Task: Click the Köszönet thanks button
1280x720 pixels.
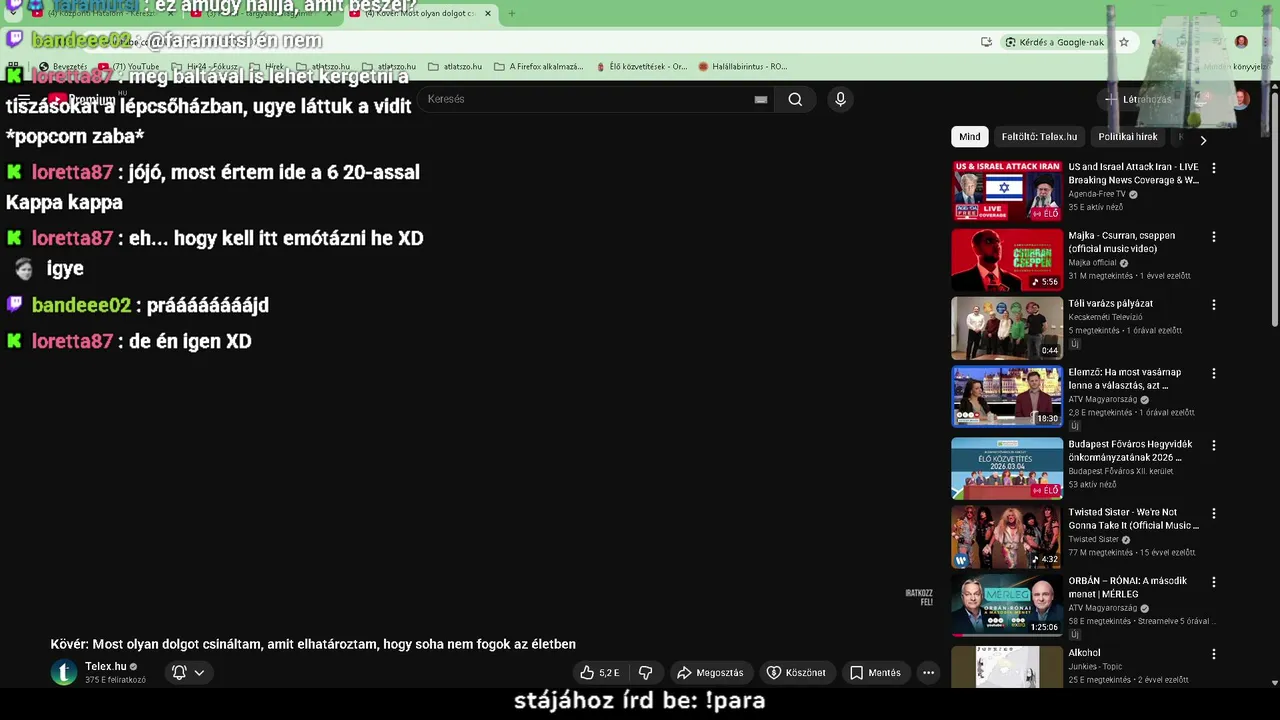Action: (796, 673)
